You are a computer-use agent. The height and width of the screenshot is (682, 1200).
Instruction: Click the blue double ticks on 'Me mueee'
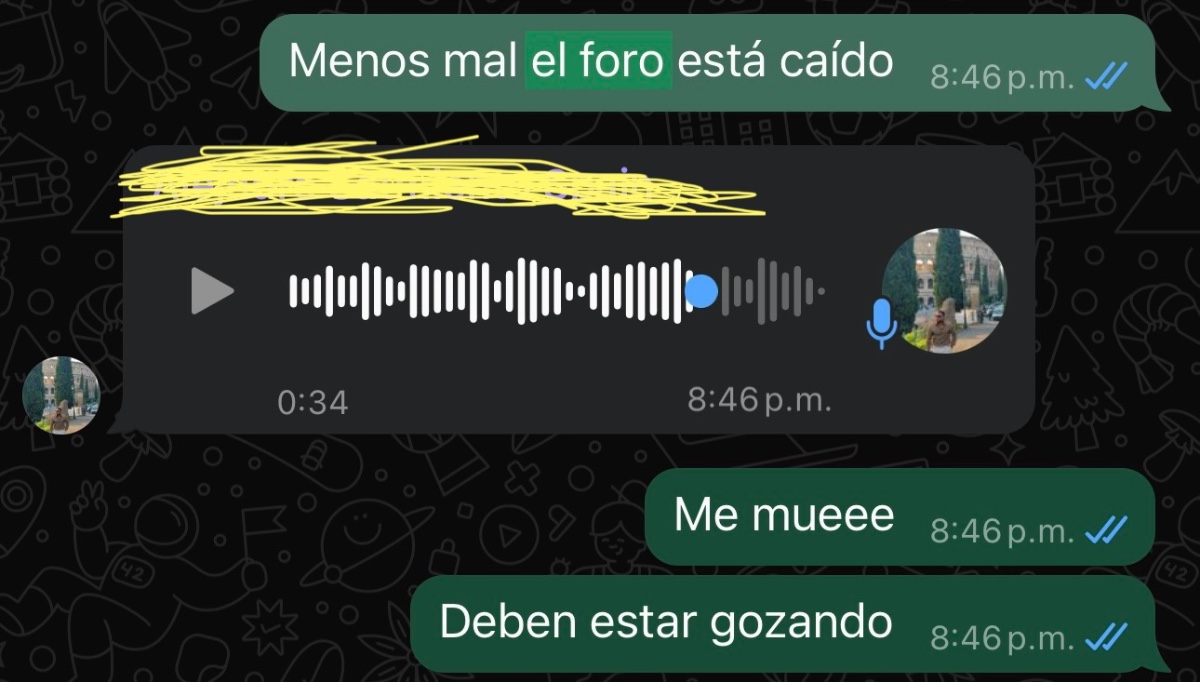1105,529
